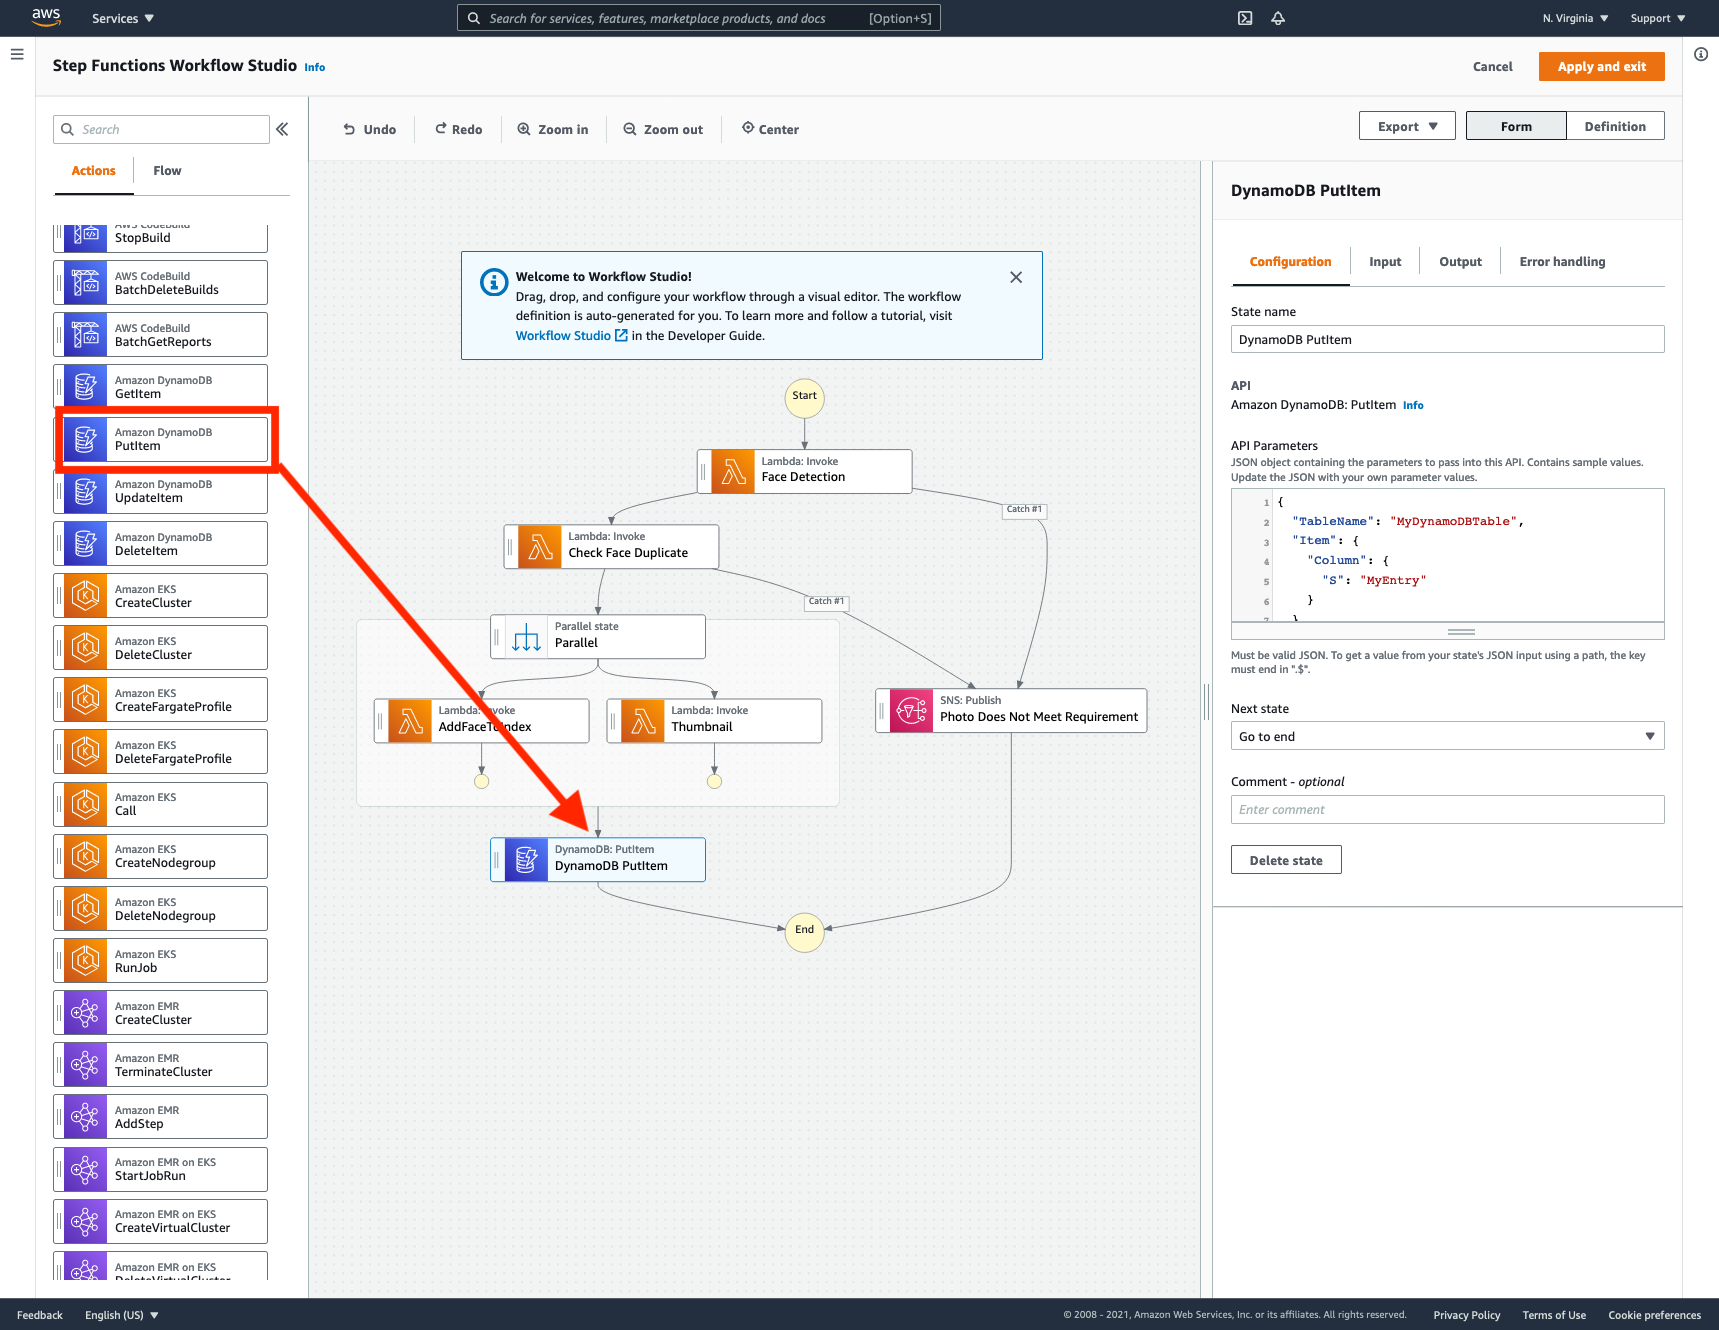Select the DynamoDB DeleteItem action icon
This screenshot has width=1719, height=1330.
86,543
